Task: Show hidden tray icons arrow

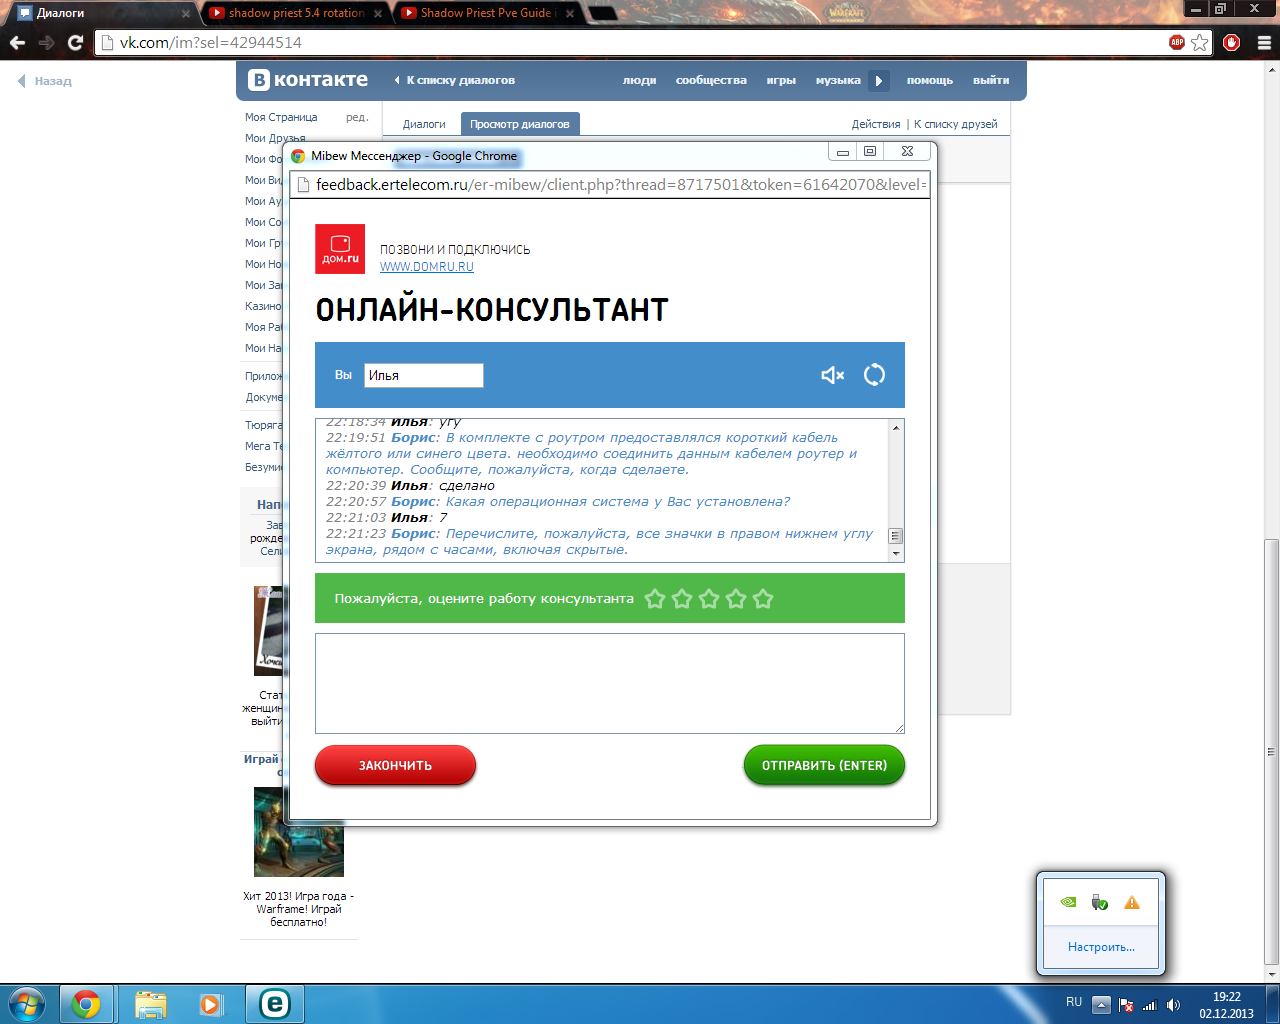Action: point(1101,1005)
